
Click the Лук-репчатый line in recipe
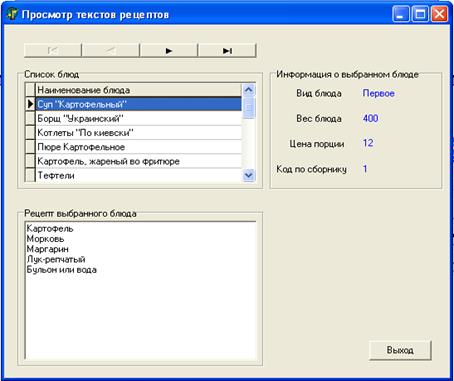[x=56, y=259]
